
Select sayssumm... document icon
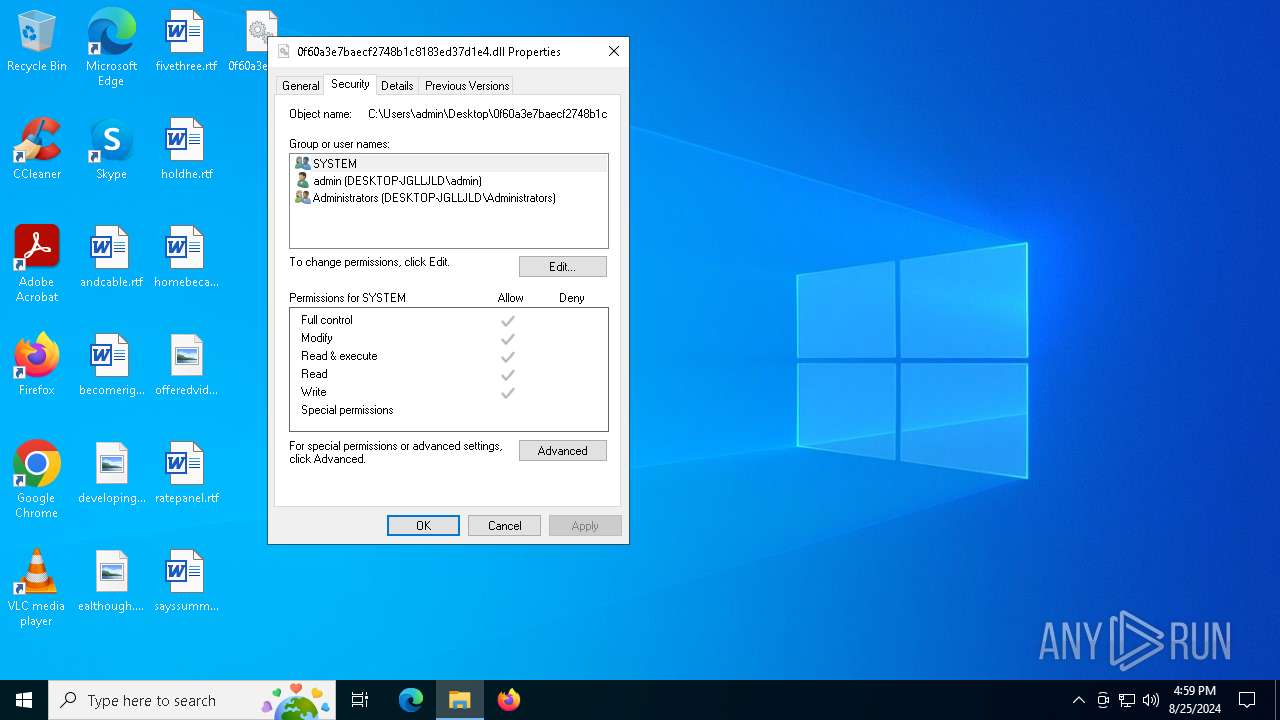186,582
